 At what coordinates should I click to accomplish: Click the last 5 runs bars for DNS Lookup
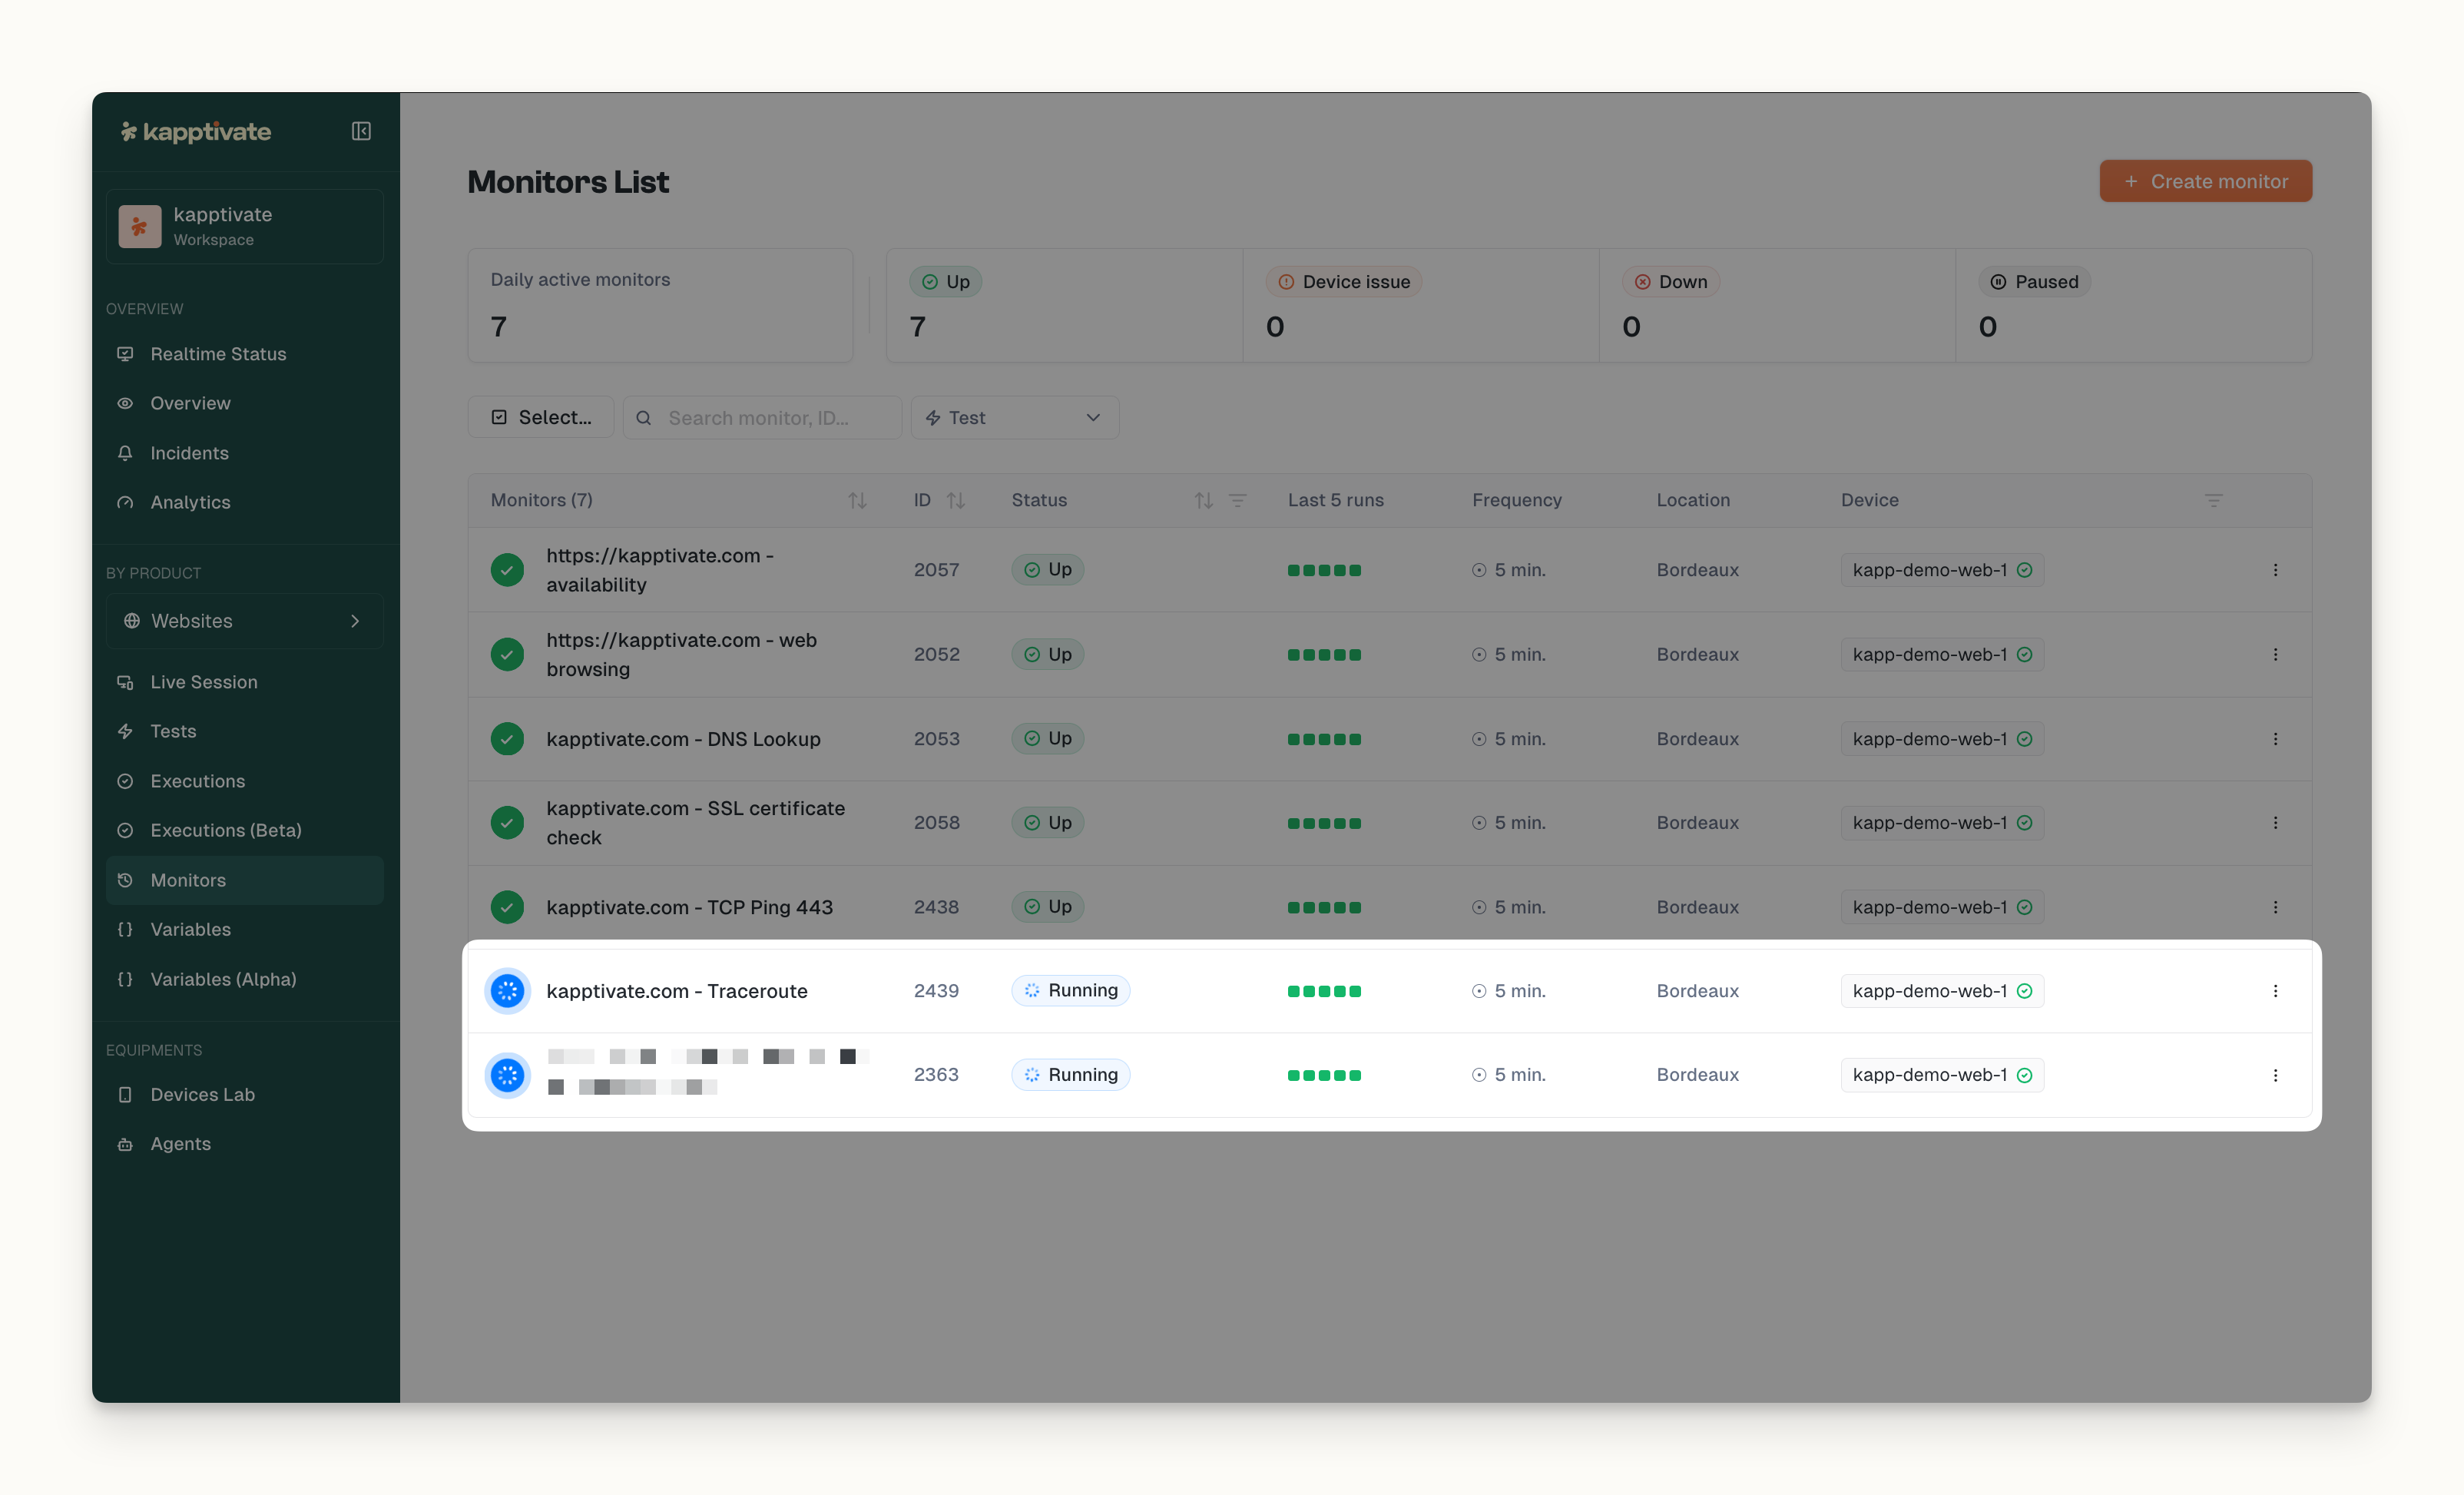(x=1324, y=739)
